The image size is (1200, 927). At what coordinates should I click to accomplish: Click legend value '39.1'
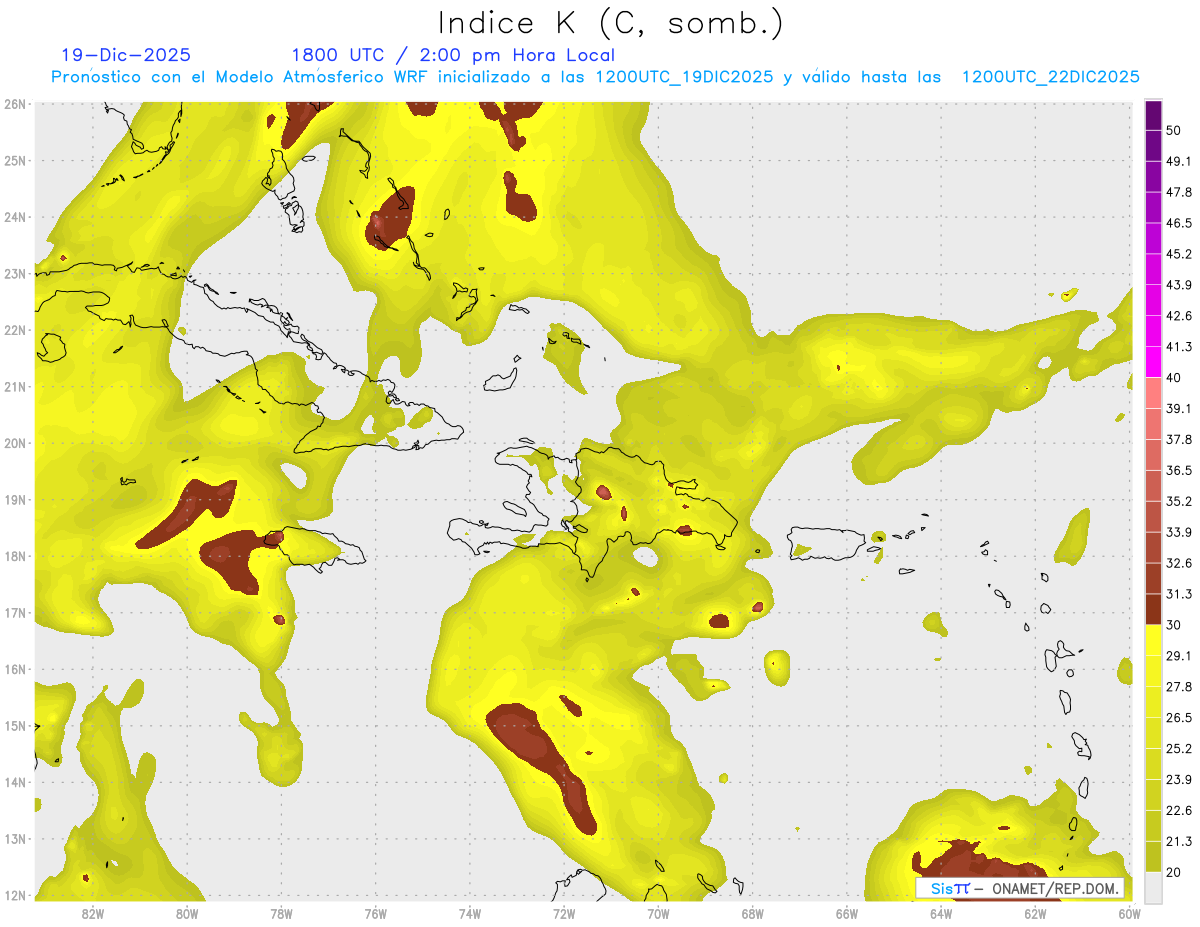coord(1178,408)
